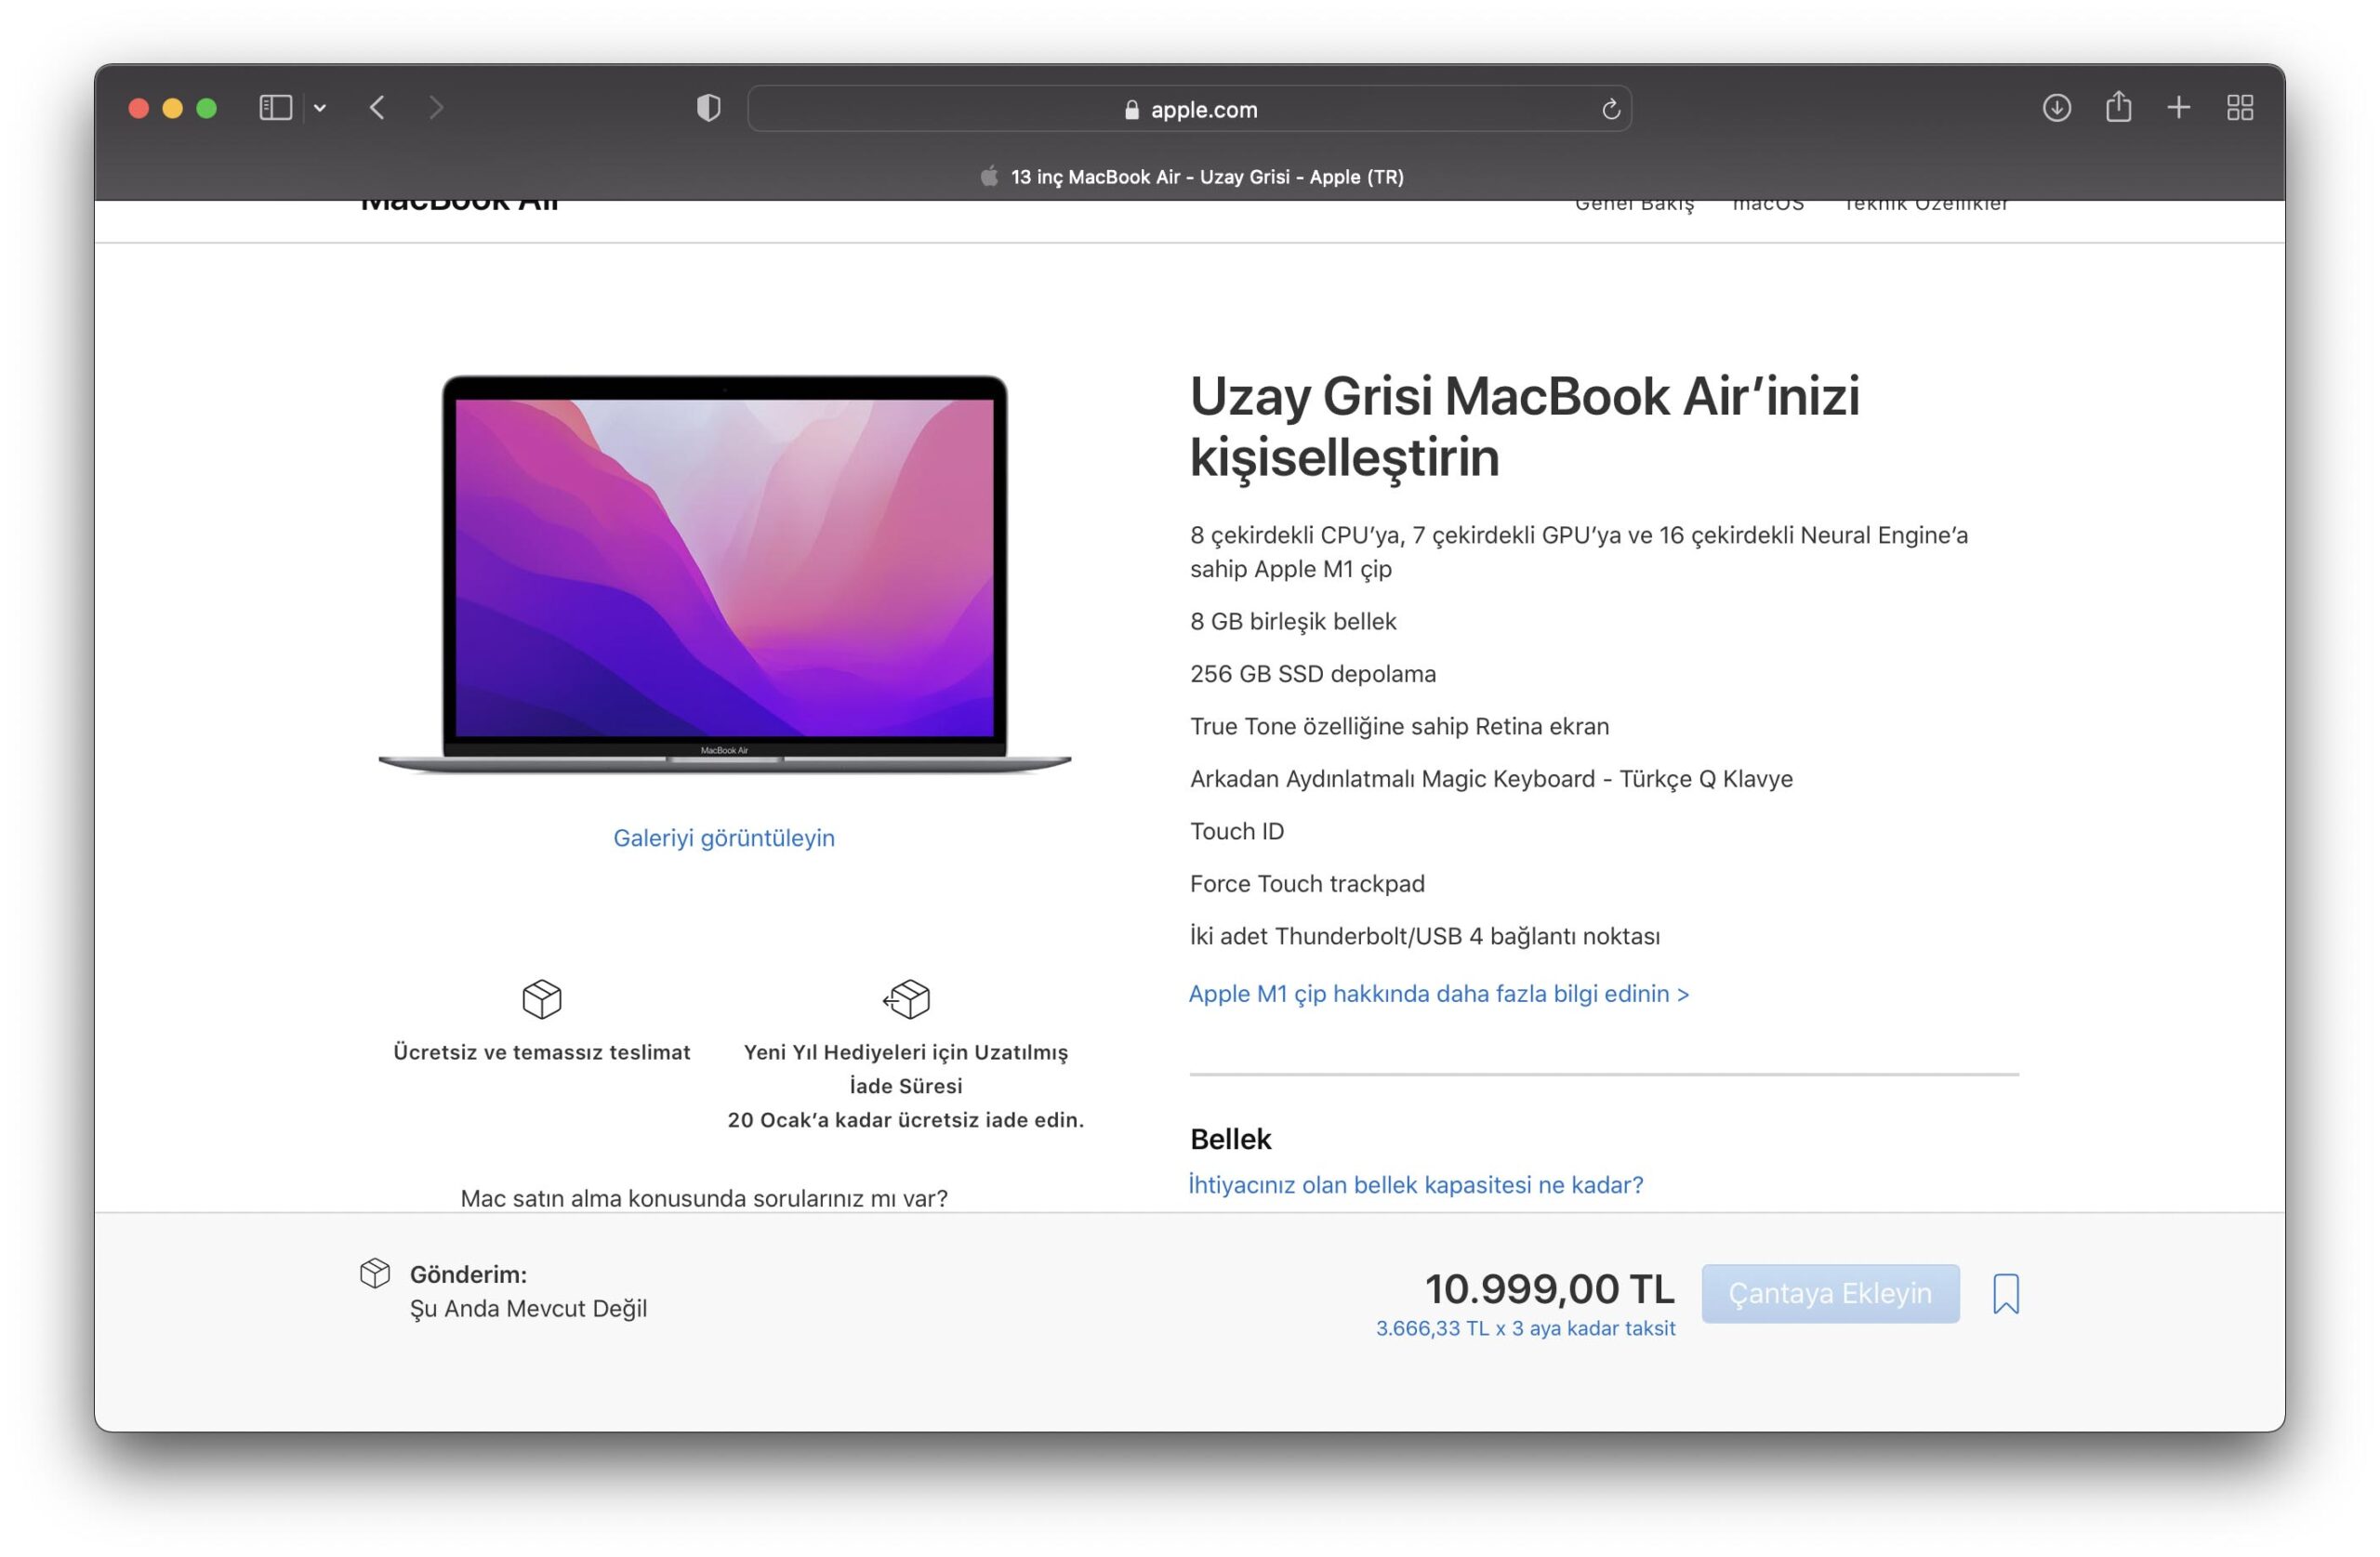Switch to the Genel Bakış tab
The height and width of the screenshot is (1557, 2380).
pos(1634,205)
